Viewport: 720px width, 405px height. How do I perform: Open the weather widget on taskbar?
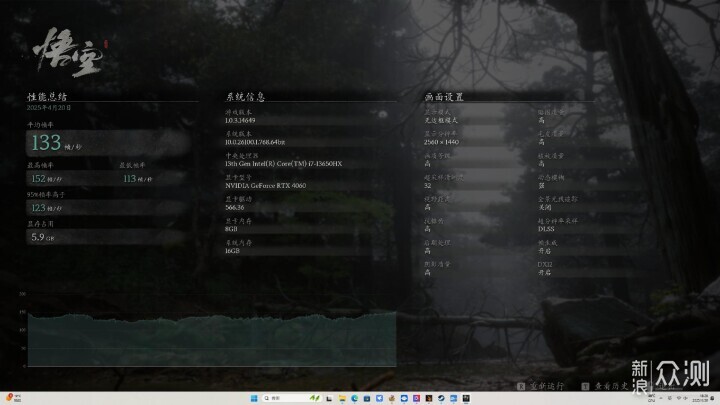coord(14,398)
